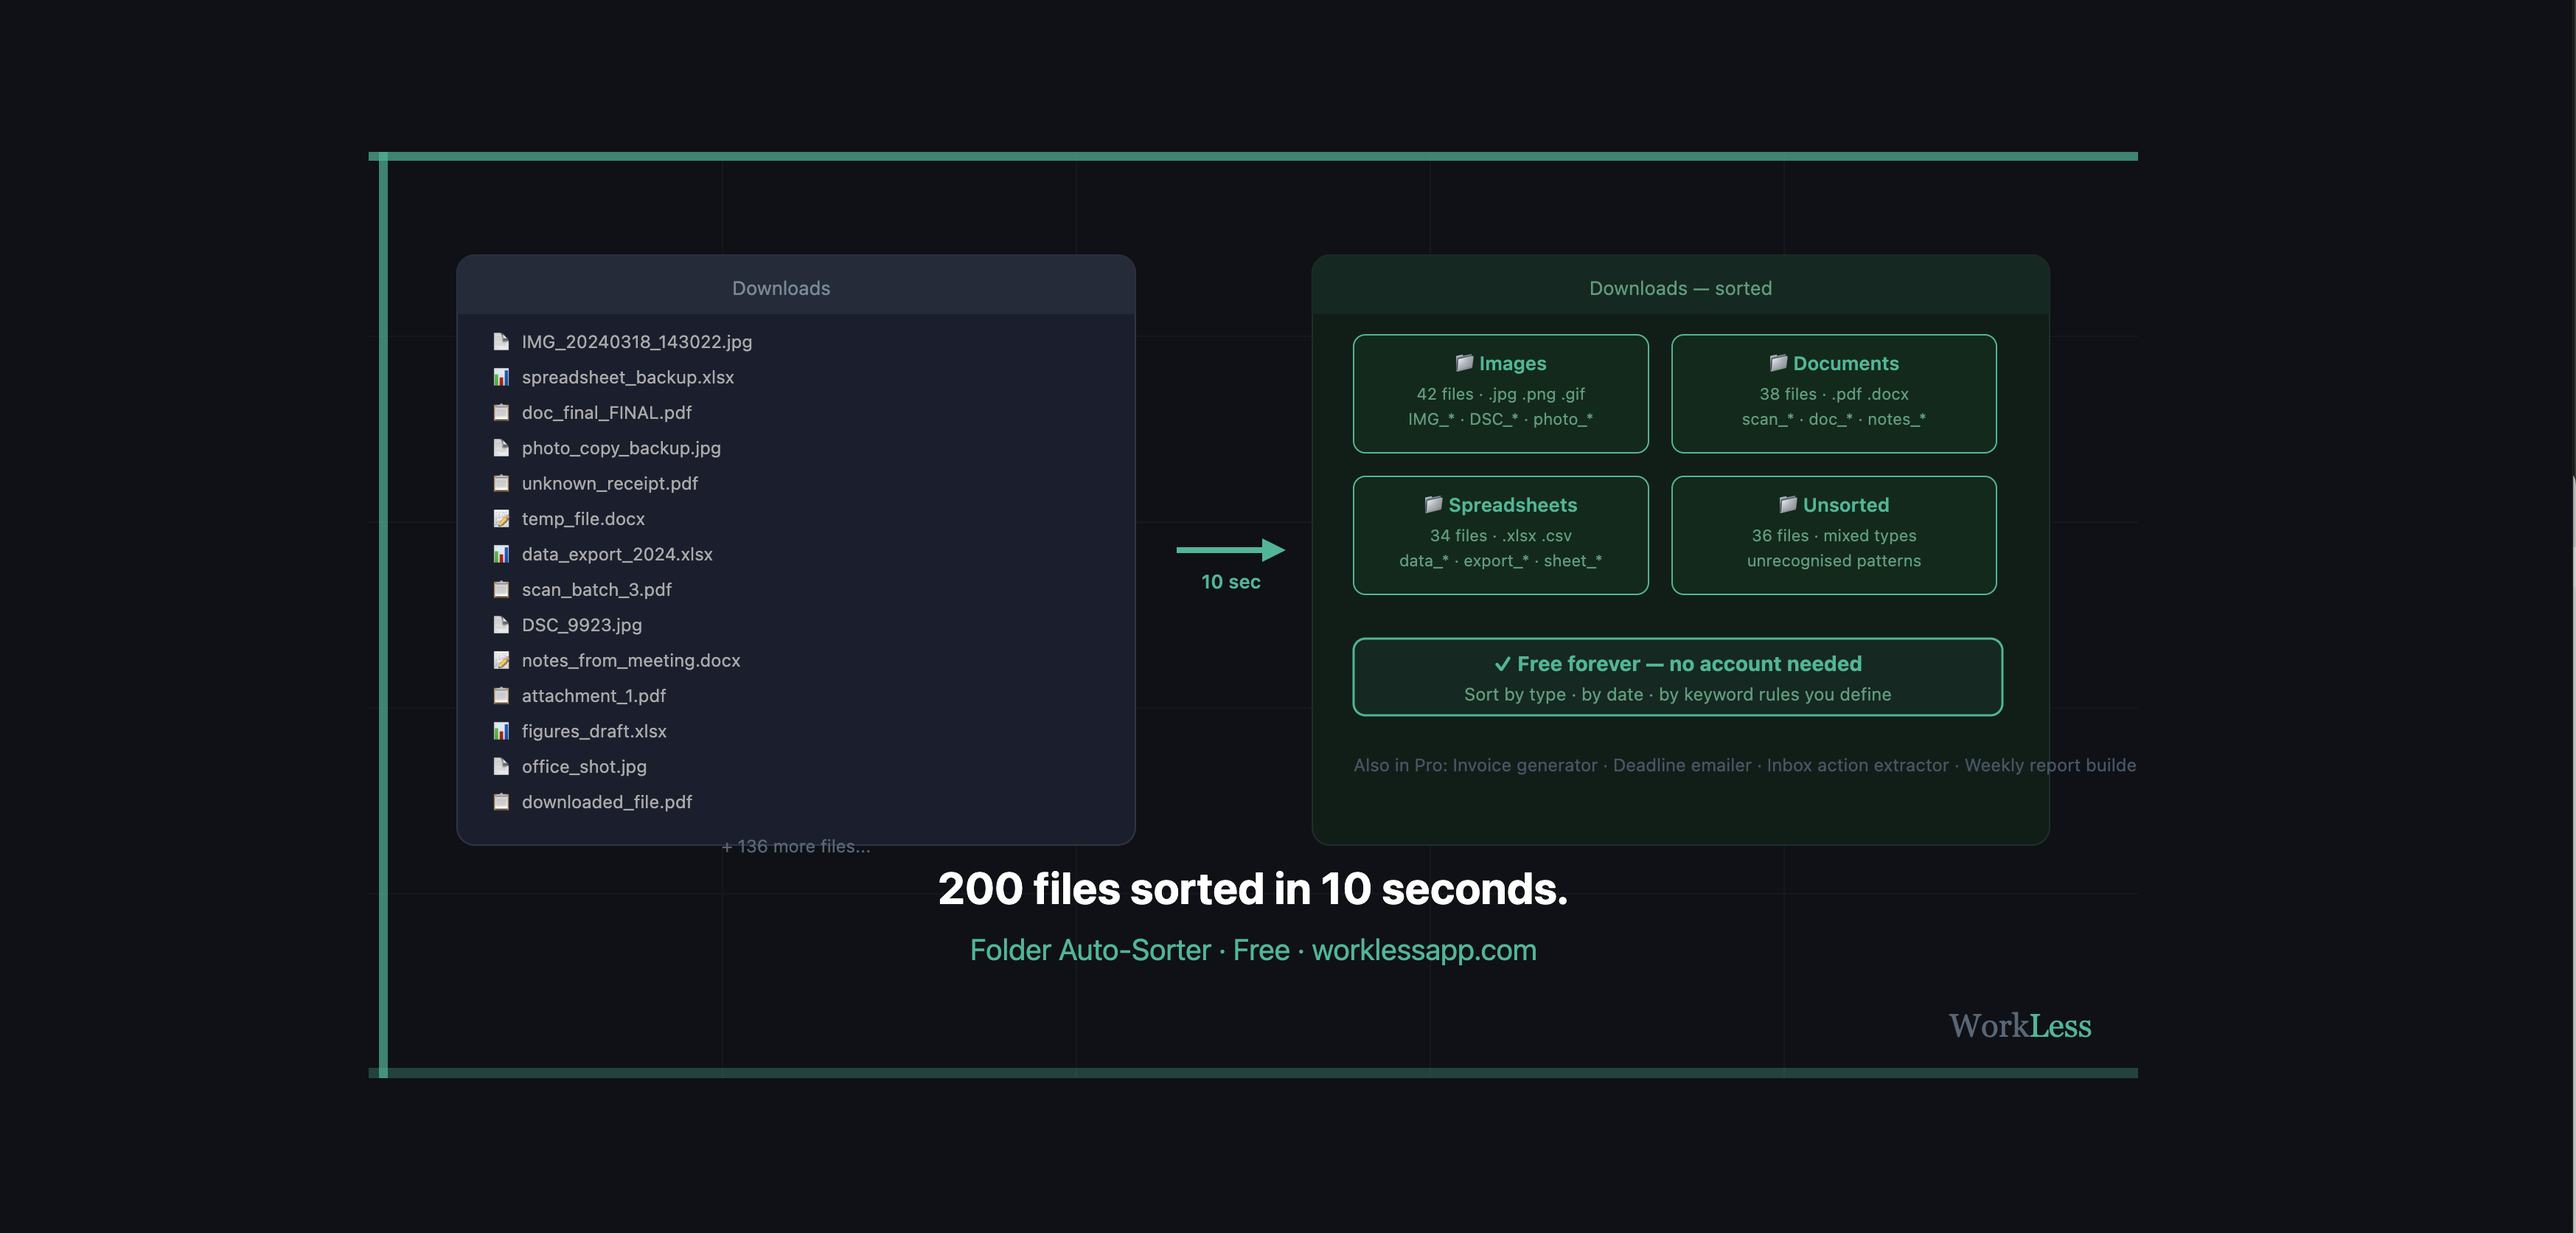
Task: Click the memo icon beside temp_file.docx
Action: tap(501, 519)
